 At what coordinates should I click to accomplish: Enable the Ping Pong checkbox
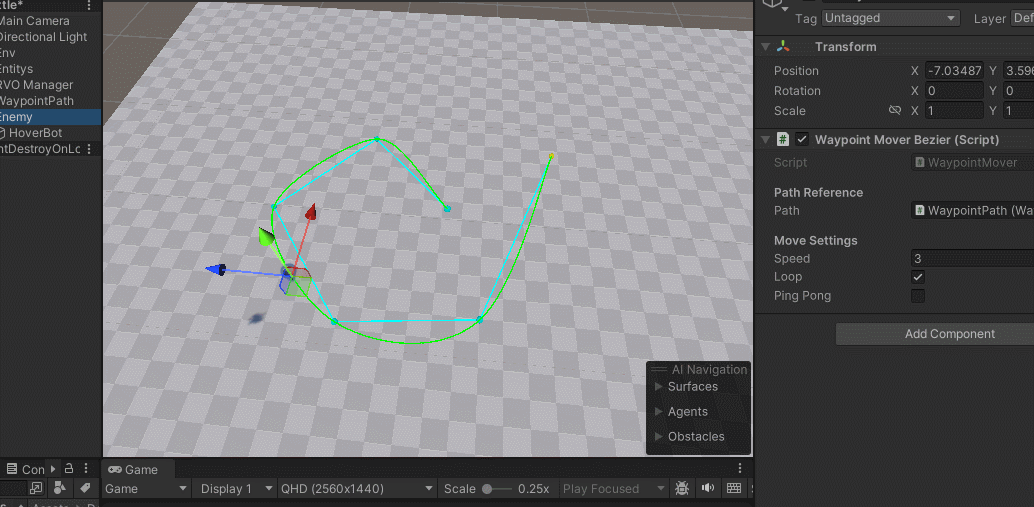918,296
